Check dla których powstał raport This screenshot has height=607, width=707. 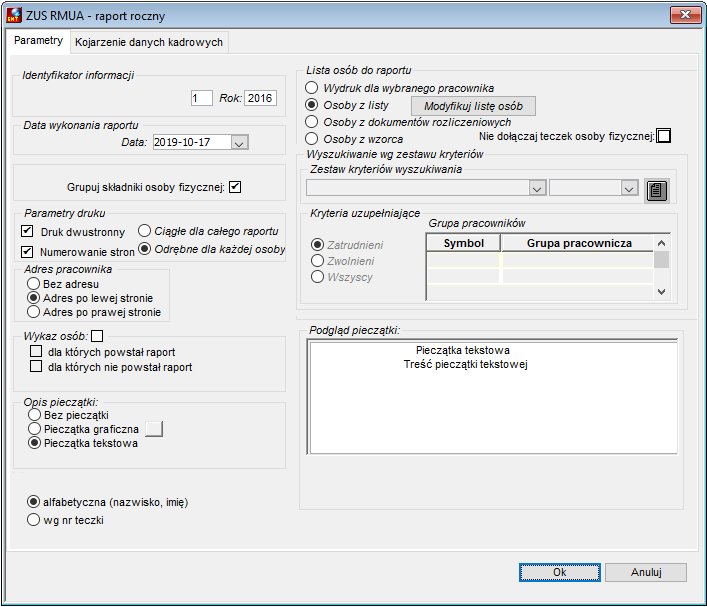point(36,351)
